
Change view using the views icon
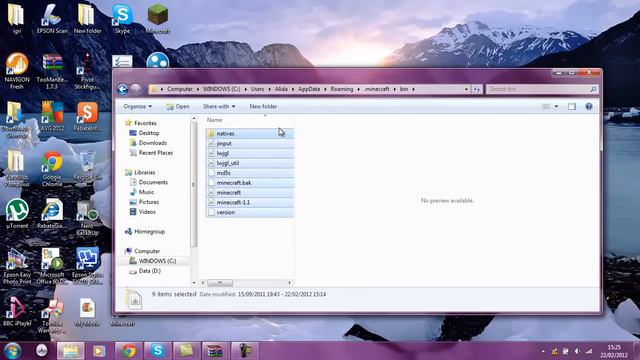point(546,107)
